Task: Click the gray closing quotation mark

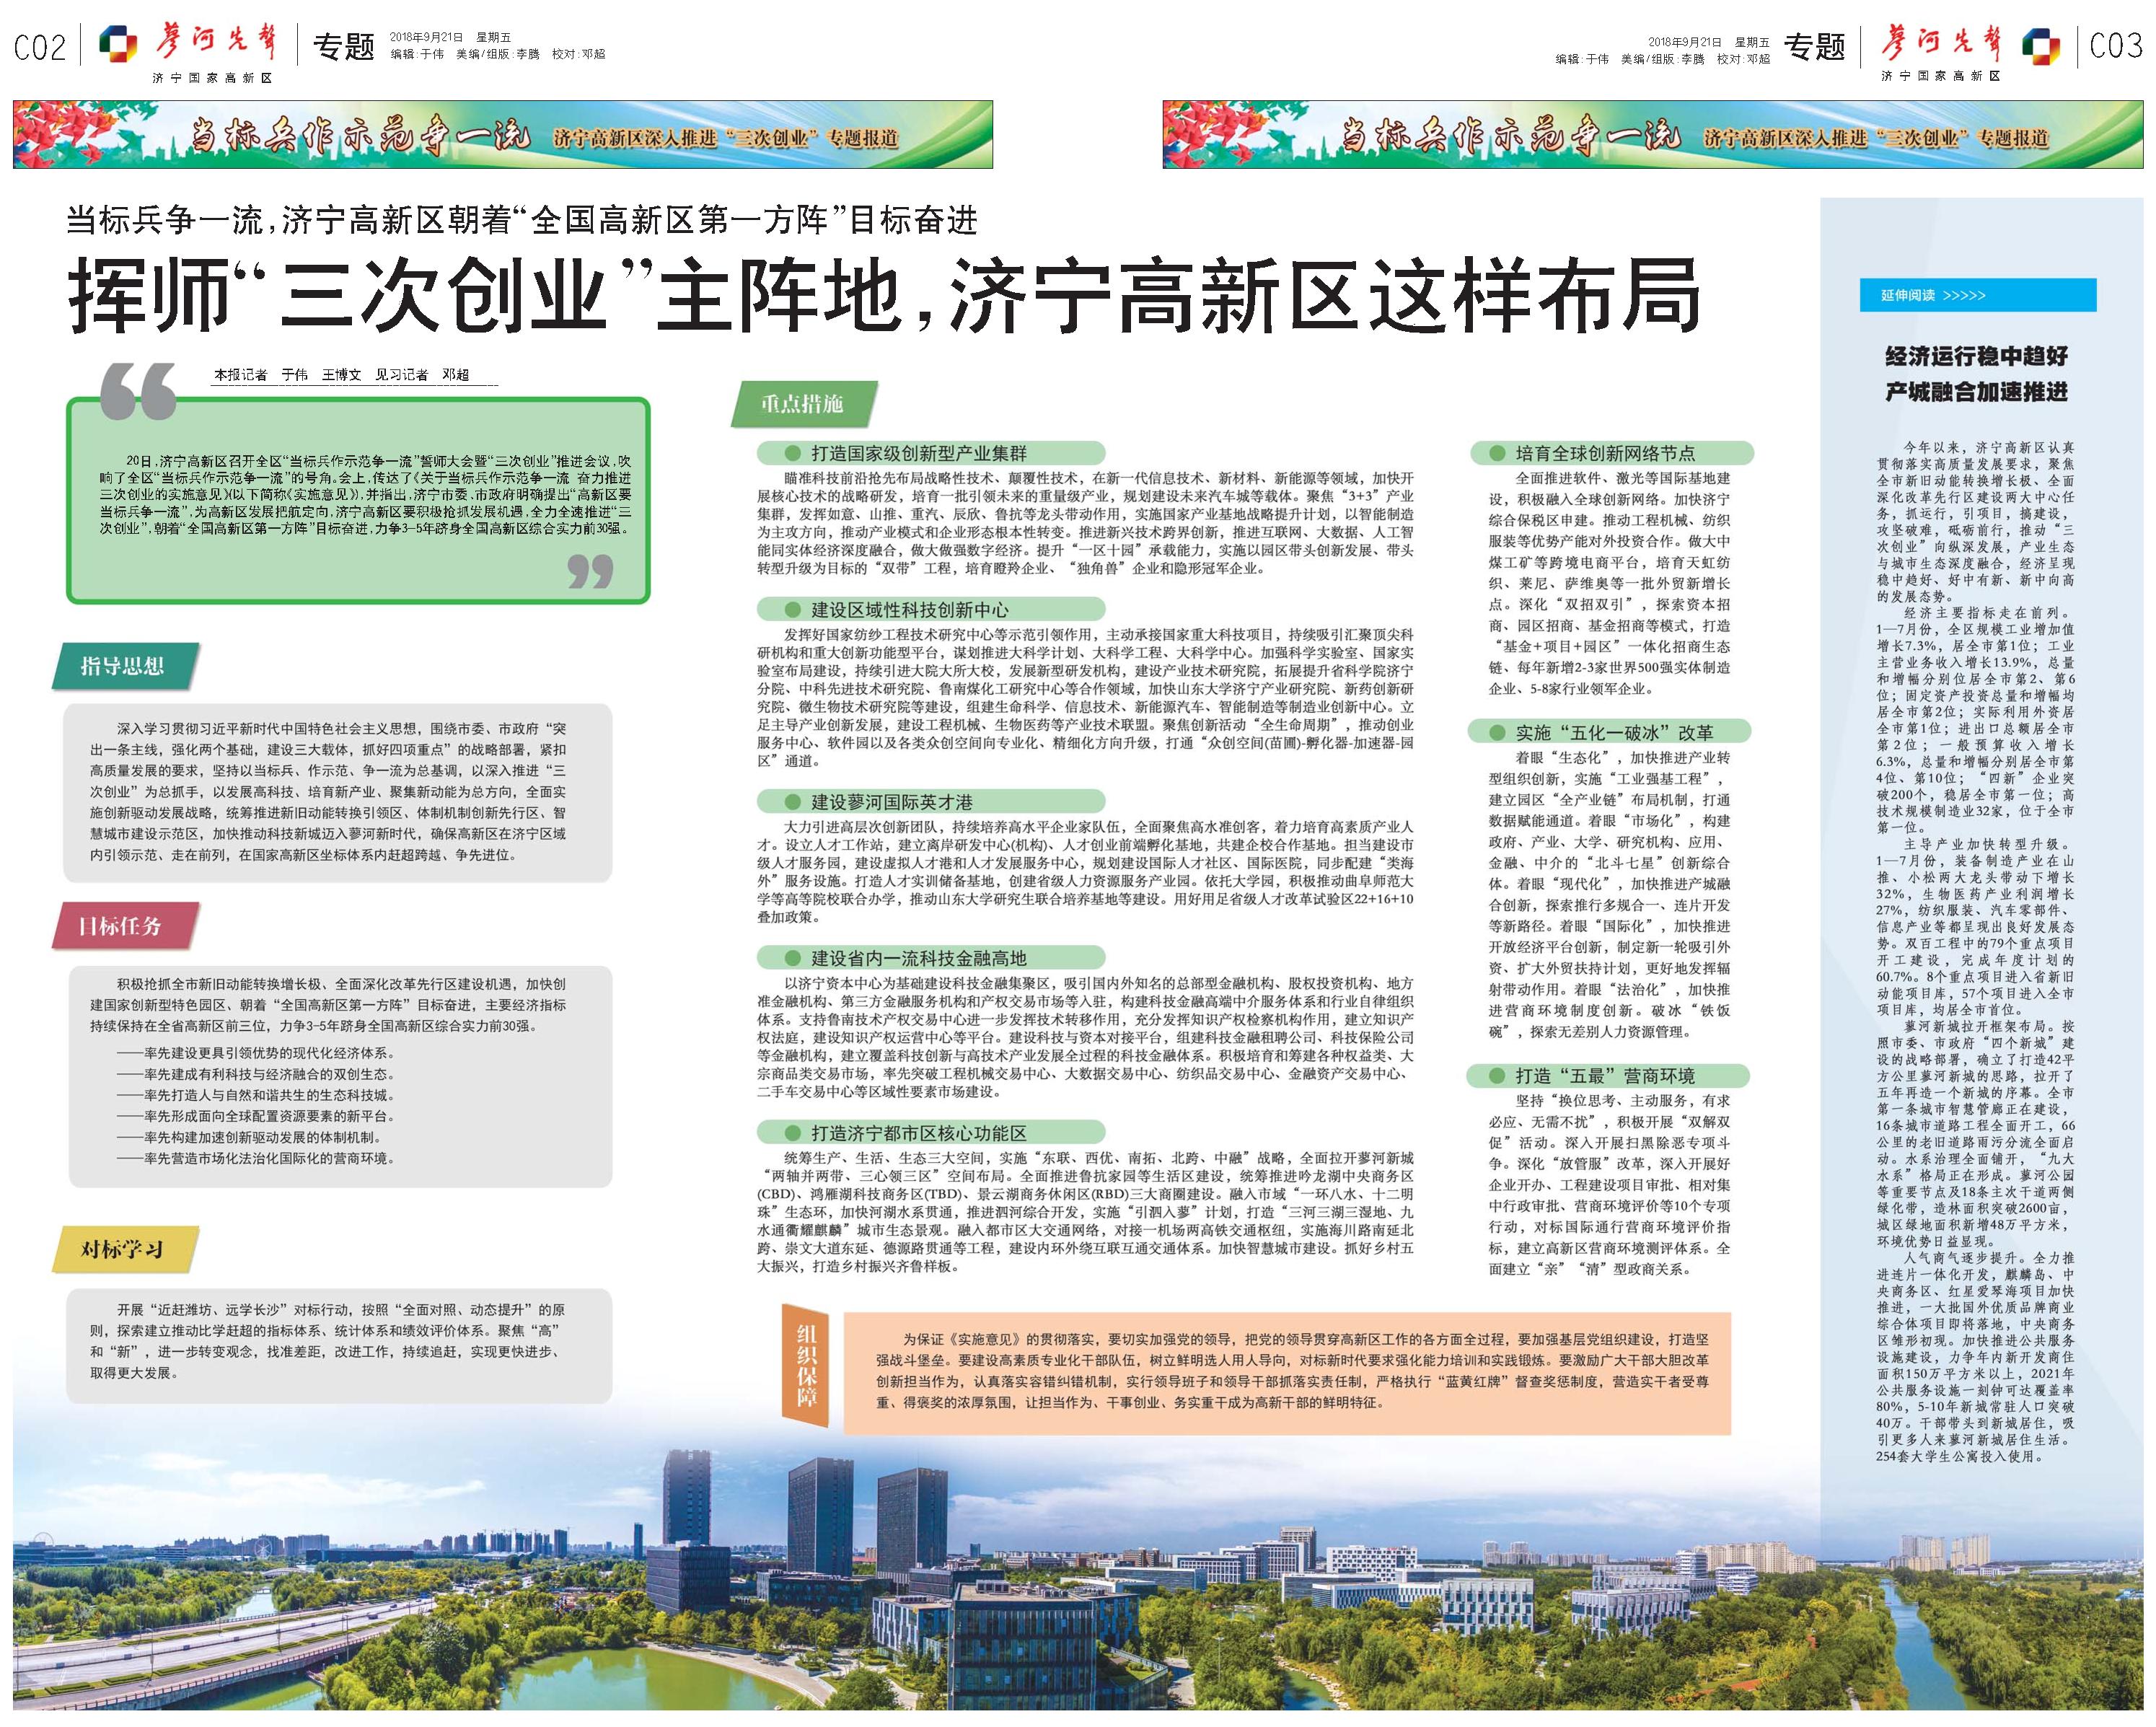Action: point(590,572)
